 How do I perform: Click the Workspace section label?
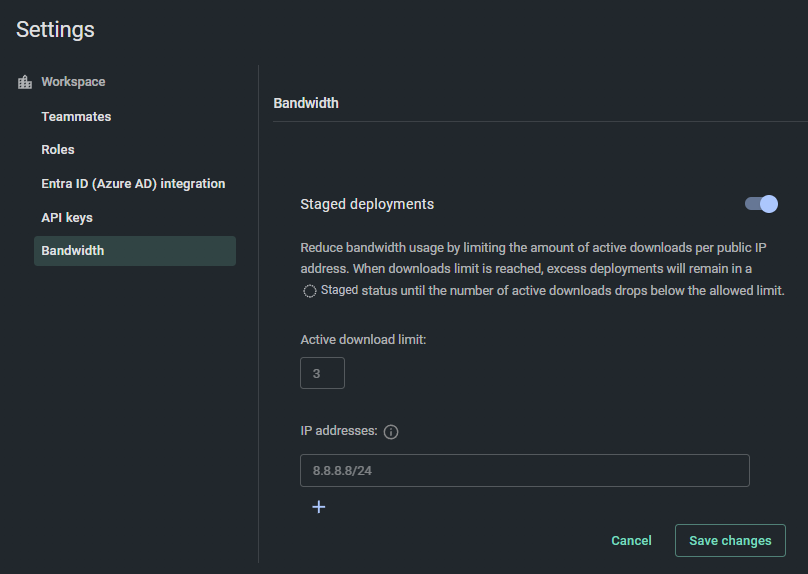coord(73,82)
